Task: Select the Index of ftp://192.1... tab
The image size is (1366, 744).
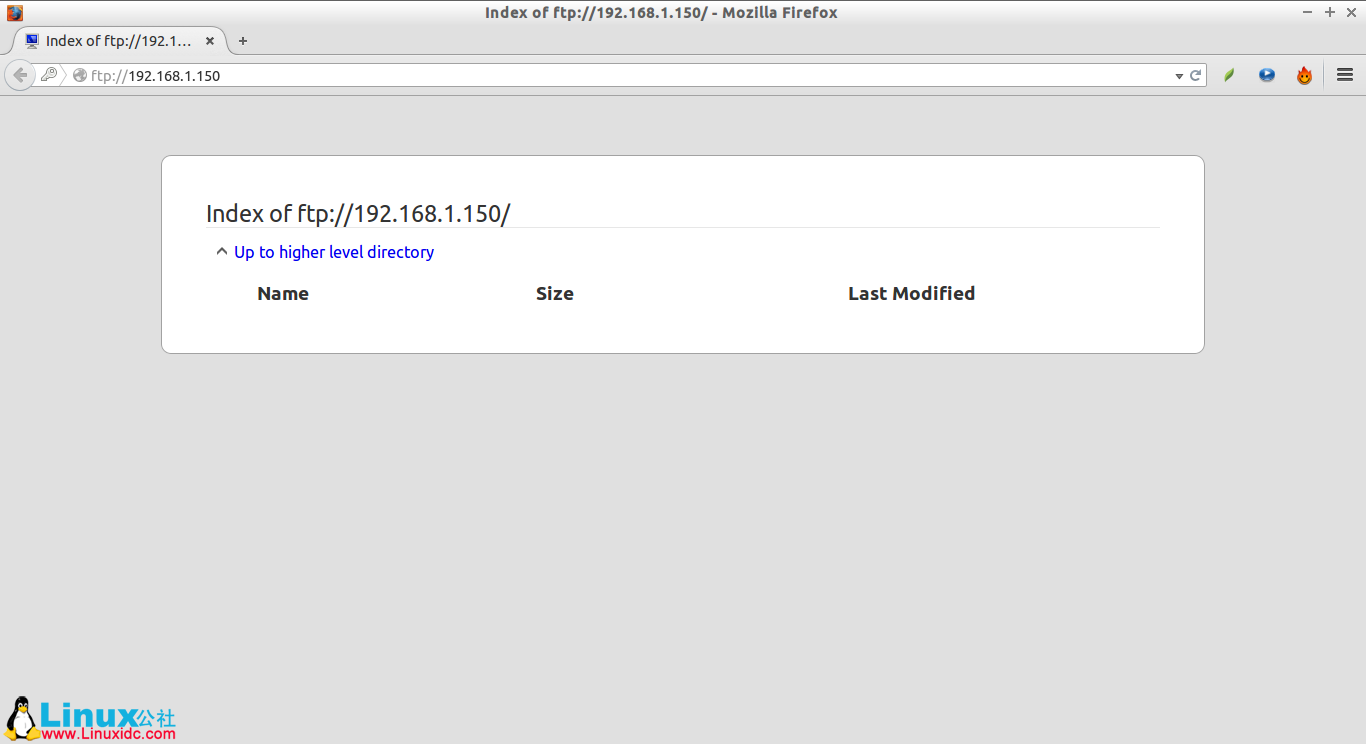Action: pos(119,41)
